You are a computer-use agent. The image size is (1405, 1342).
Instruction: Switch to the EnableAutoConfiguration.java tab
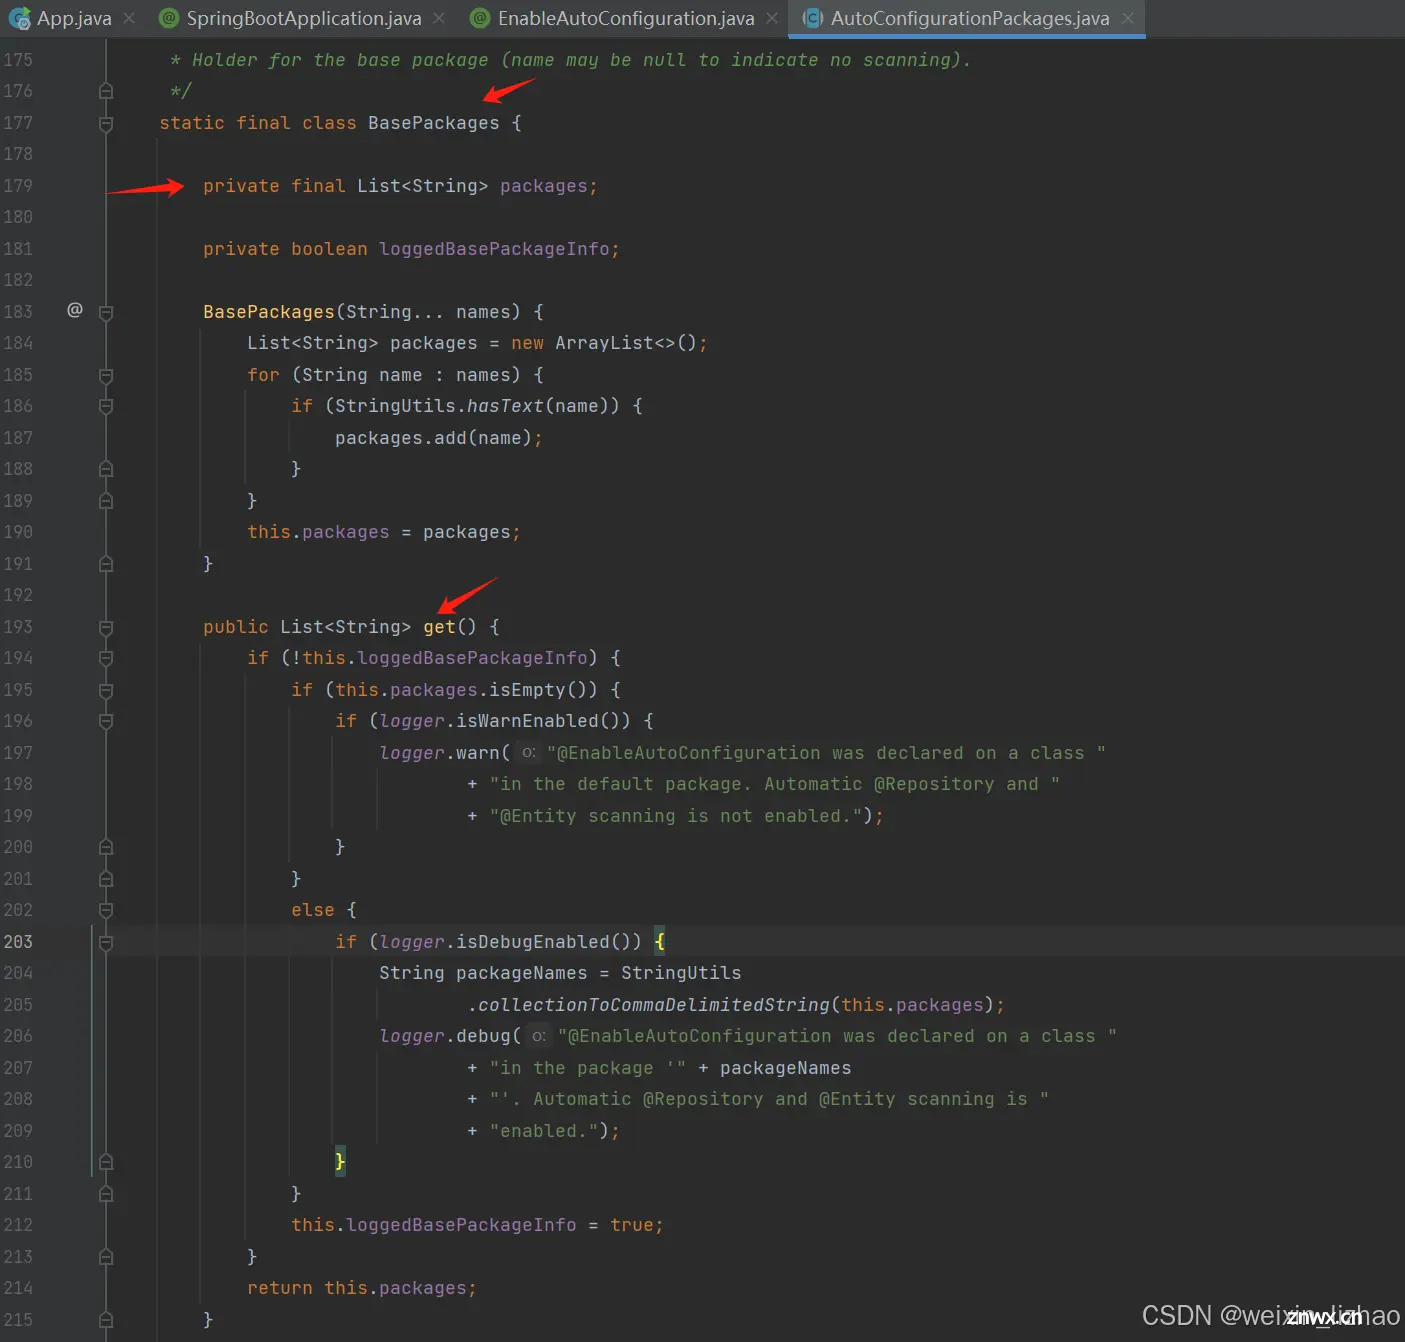click(x=626, y=18)
